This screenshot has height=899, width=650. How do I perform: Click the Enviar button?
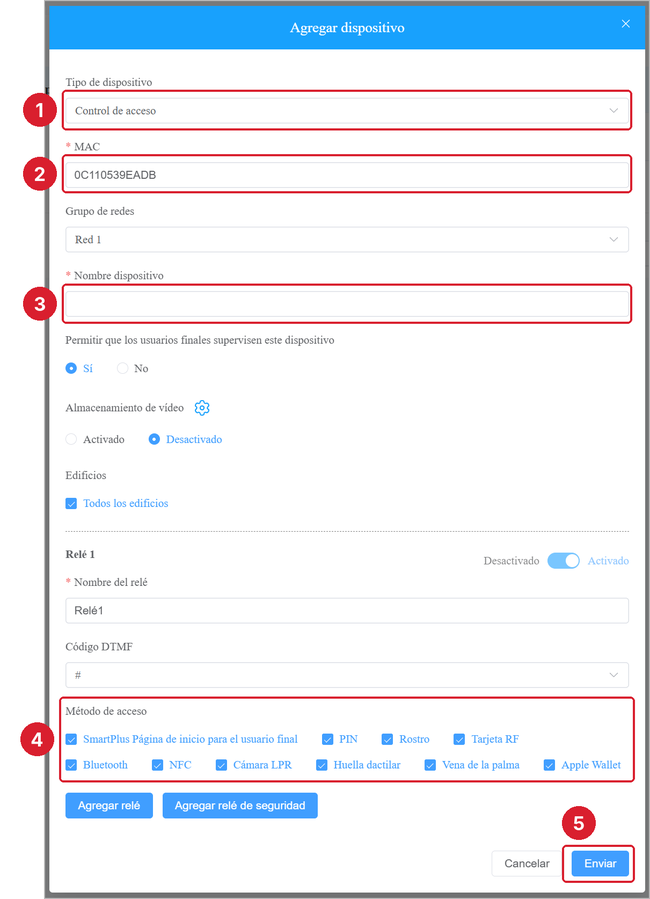[600, 863]
